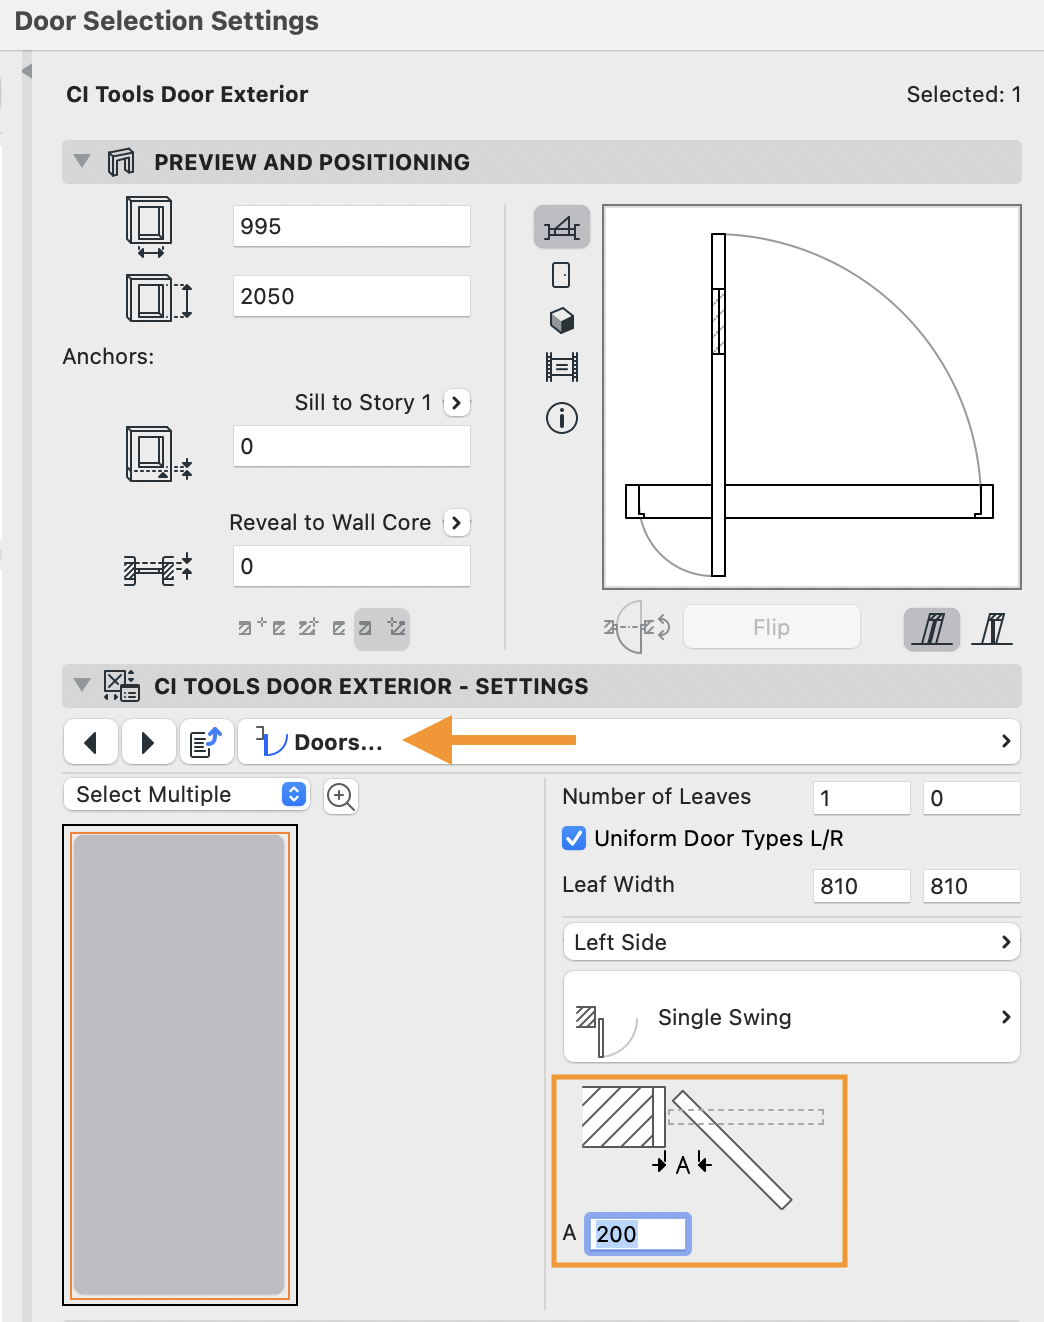1044x1322 pixels.
Task: Open the library part info icon
Action: click(562, 417)
